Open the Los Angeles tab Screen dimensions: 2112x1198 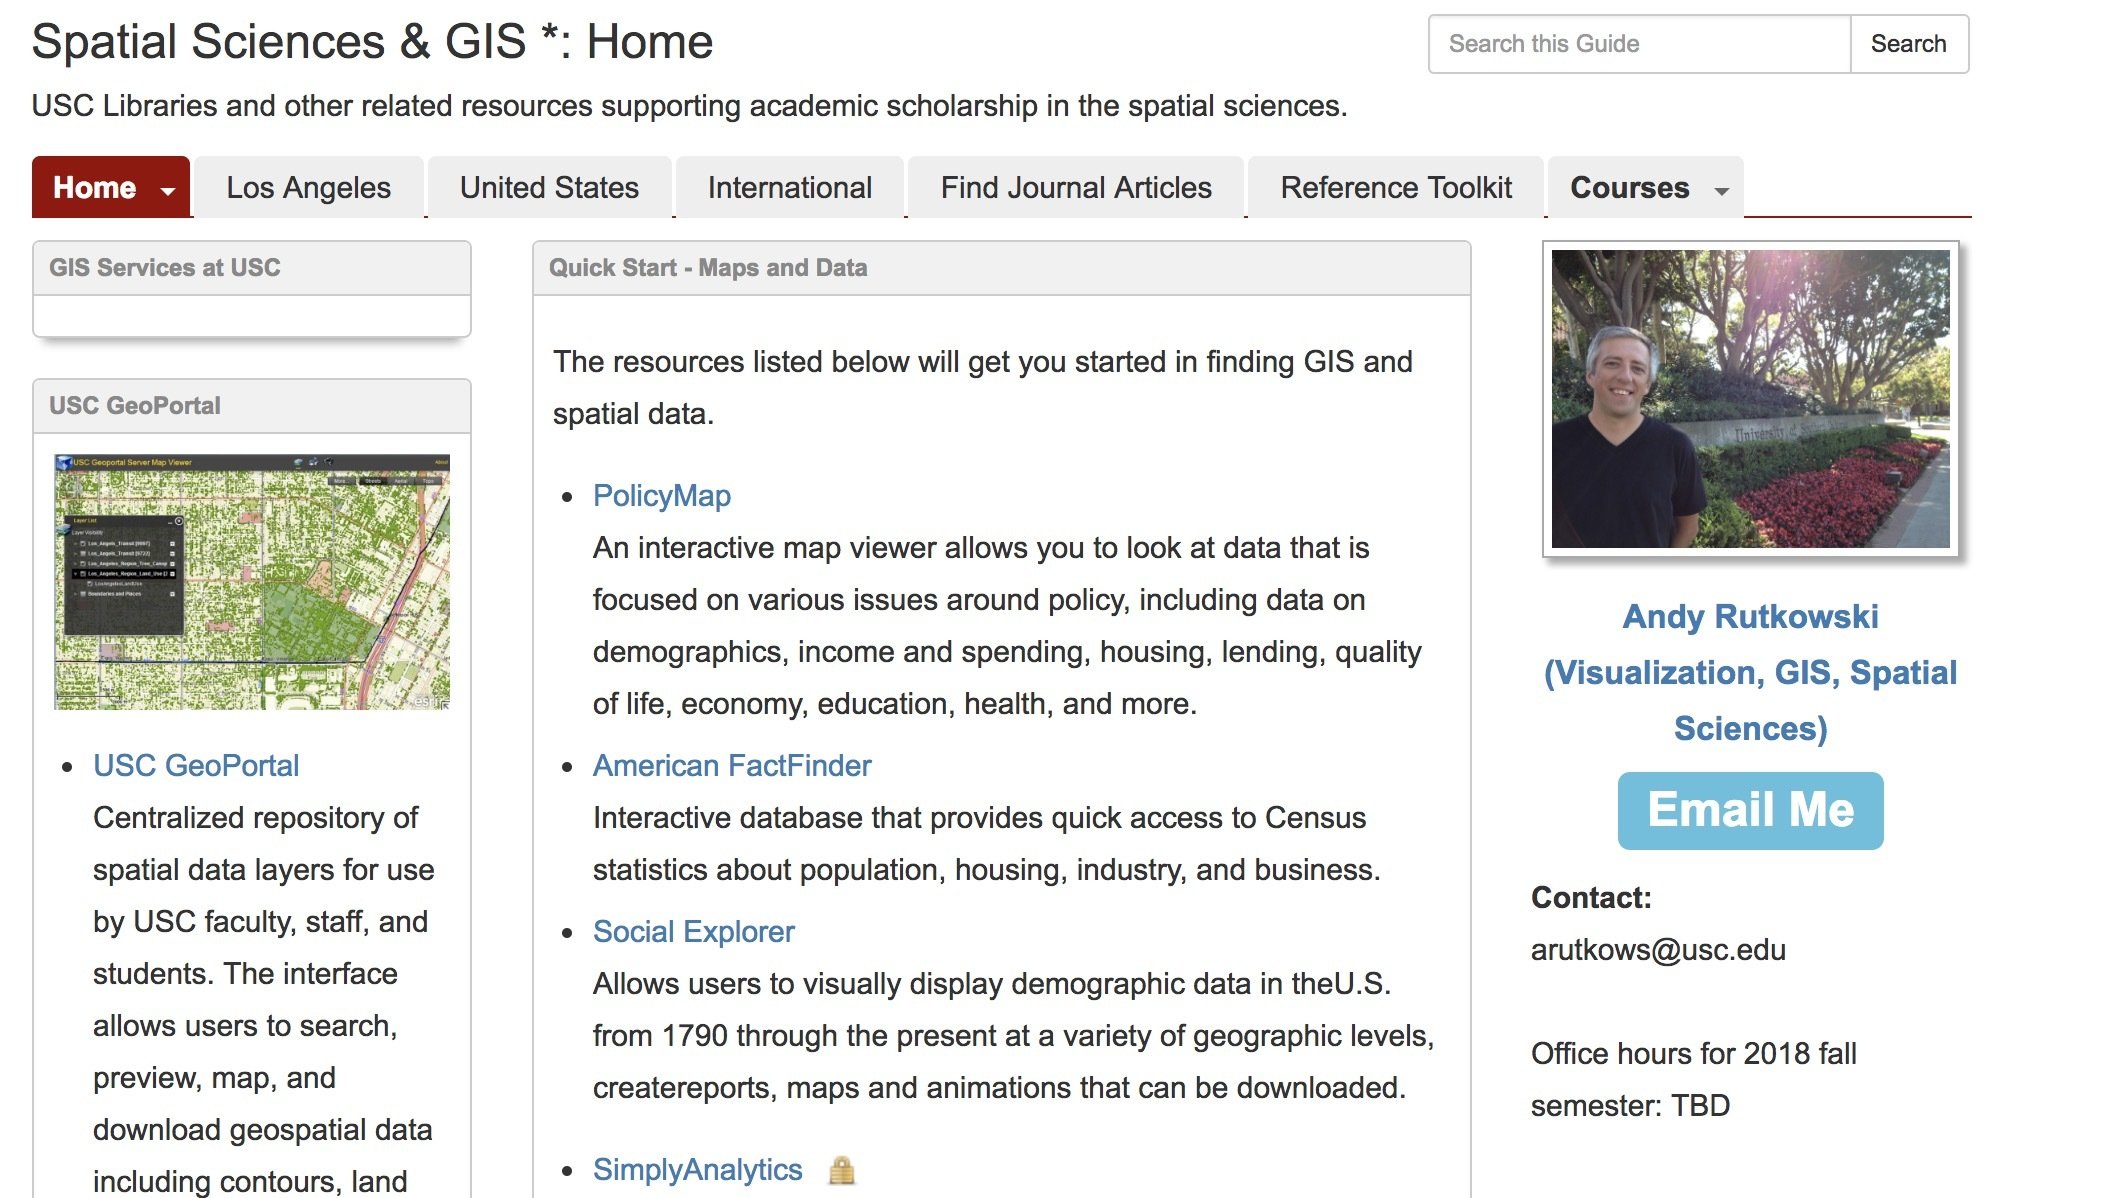coord(308,188)
